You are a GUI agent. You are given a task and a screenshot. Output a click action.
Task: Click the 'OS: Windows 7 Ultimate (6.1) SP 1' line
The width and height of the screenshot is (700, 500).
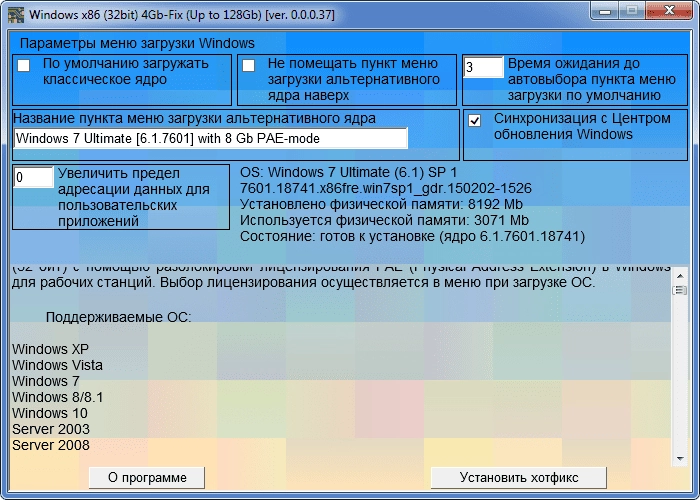click(349, 172)
